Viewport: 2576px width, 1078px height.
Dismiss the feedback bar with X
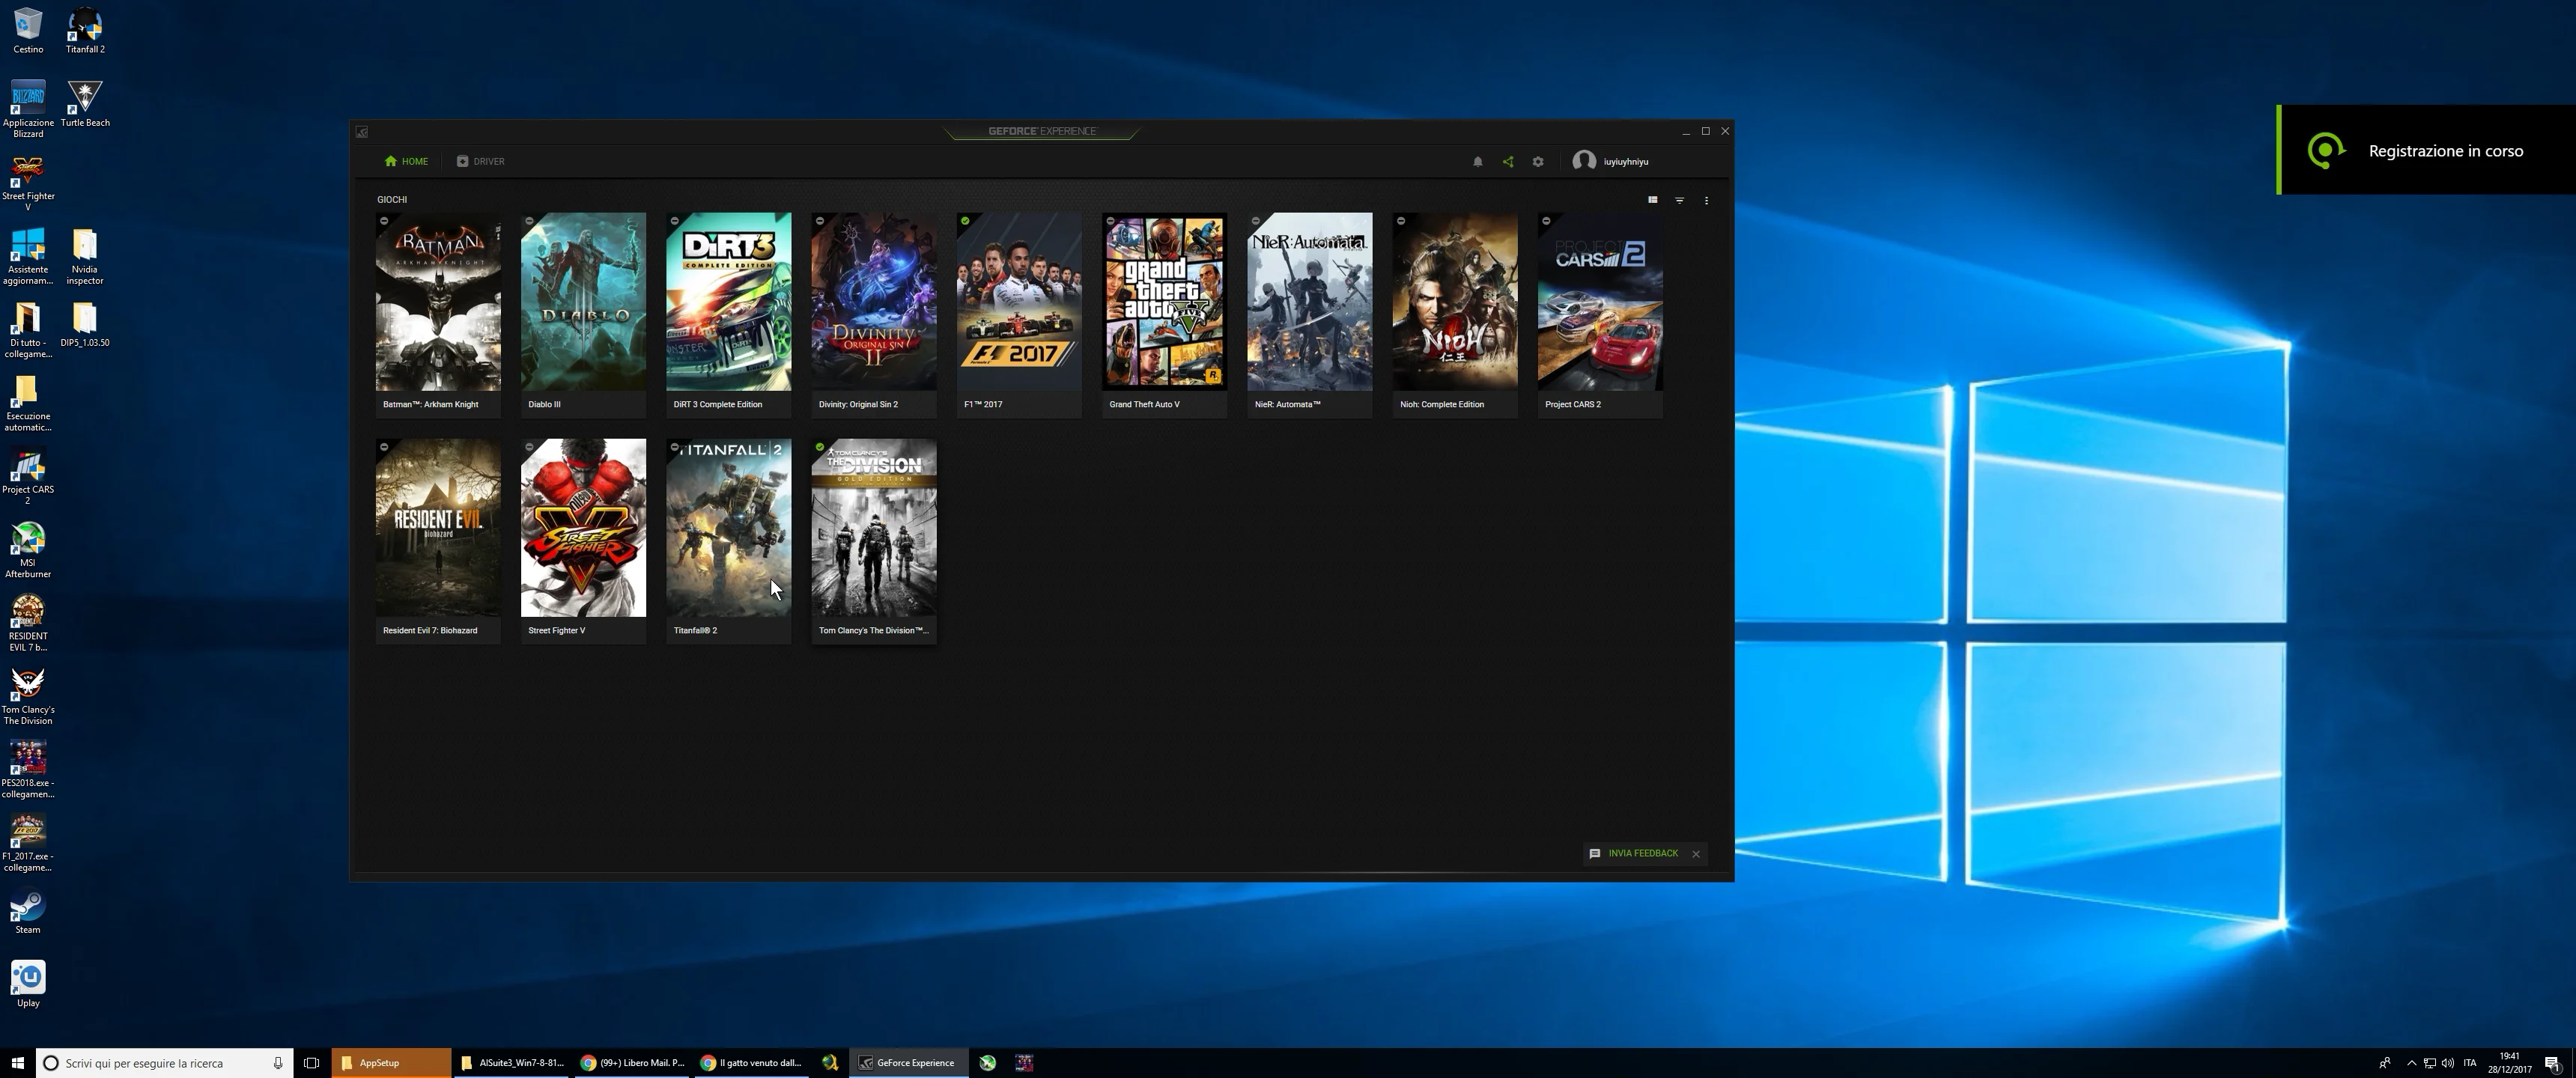(x=1696, y=854)
